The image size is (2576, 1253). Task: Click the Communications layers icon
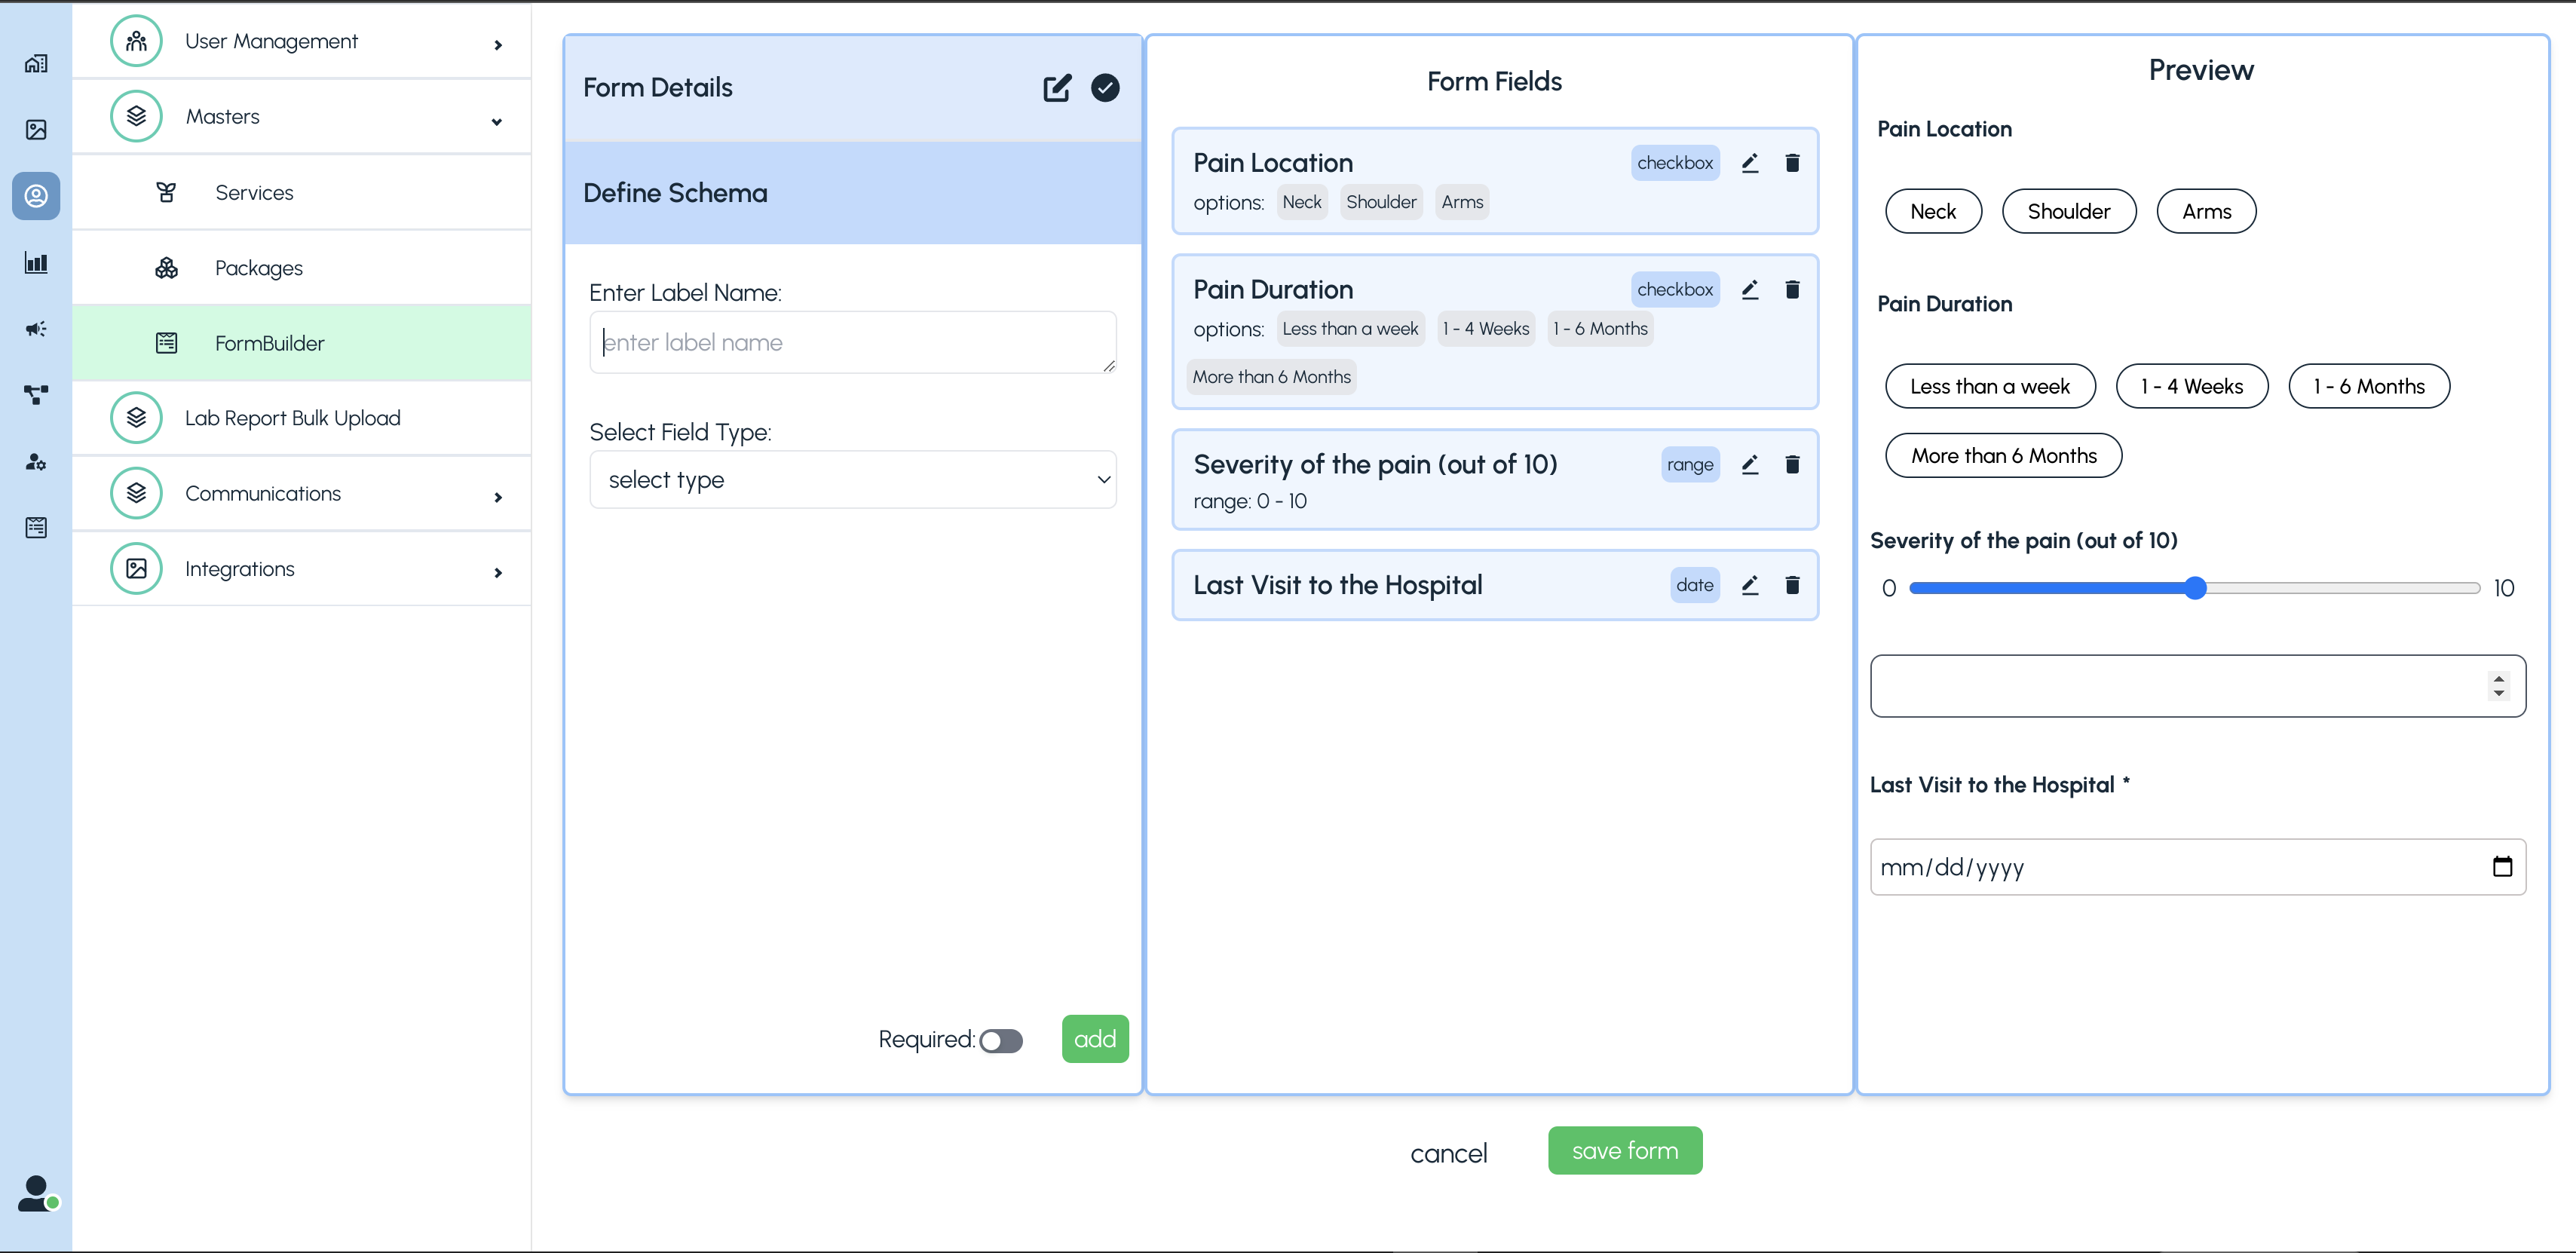point(136,494)
